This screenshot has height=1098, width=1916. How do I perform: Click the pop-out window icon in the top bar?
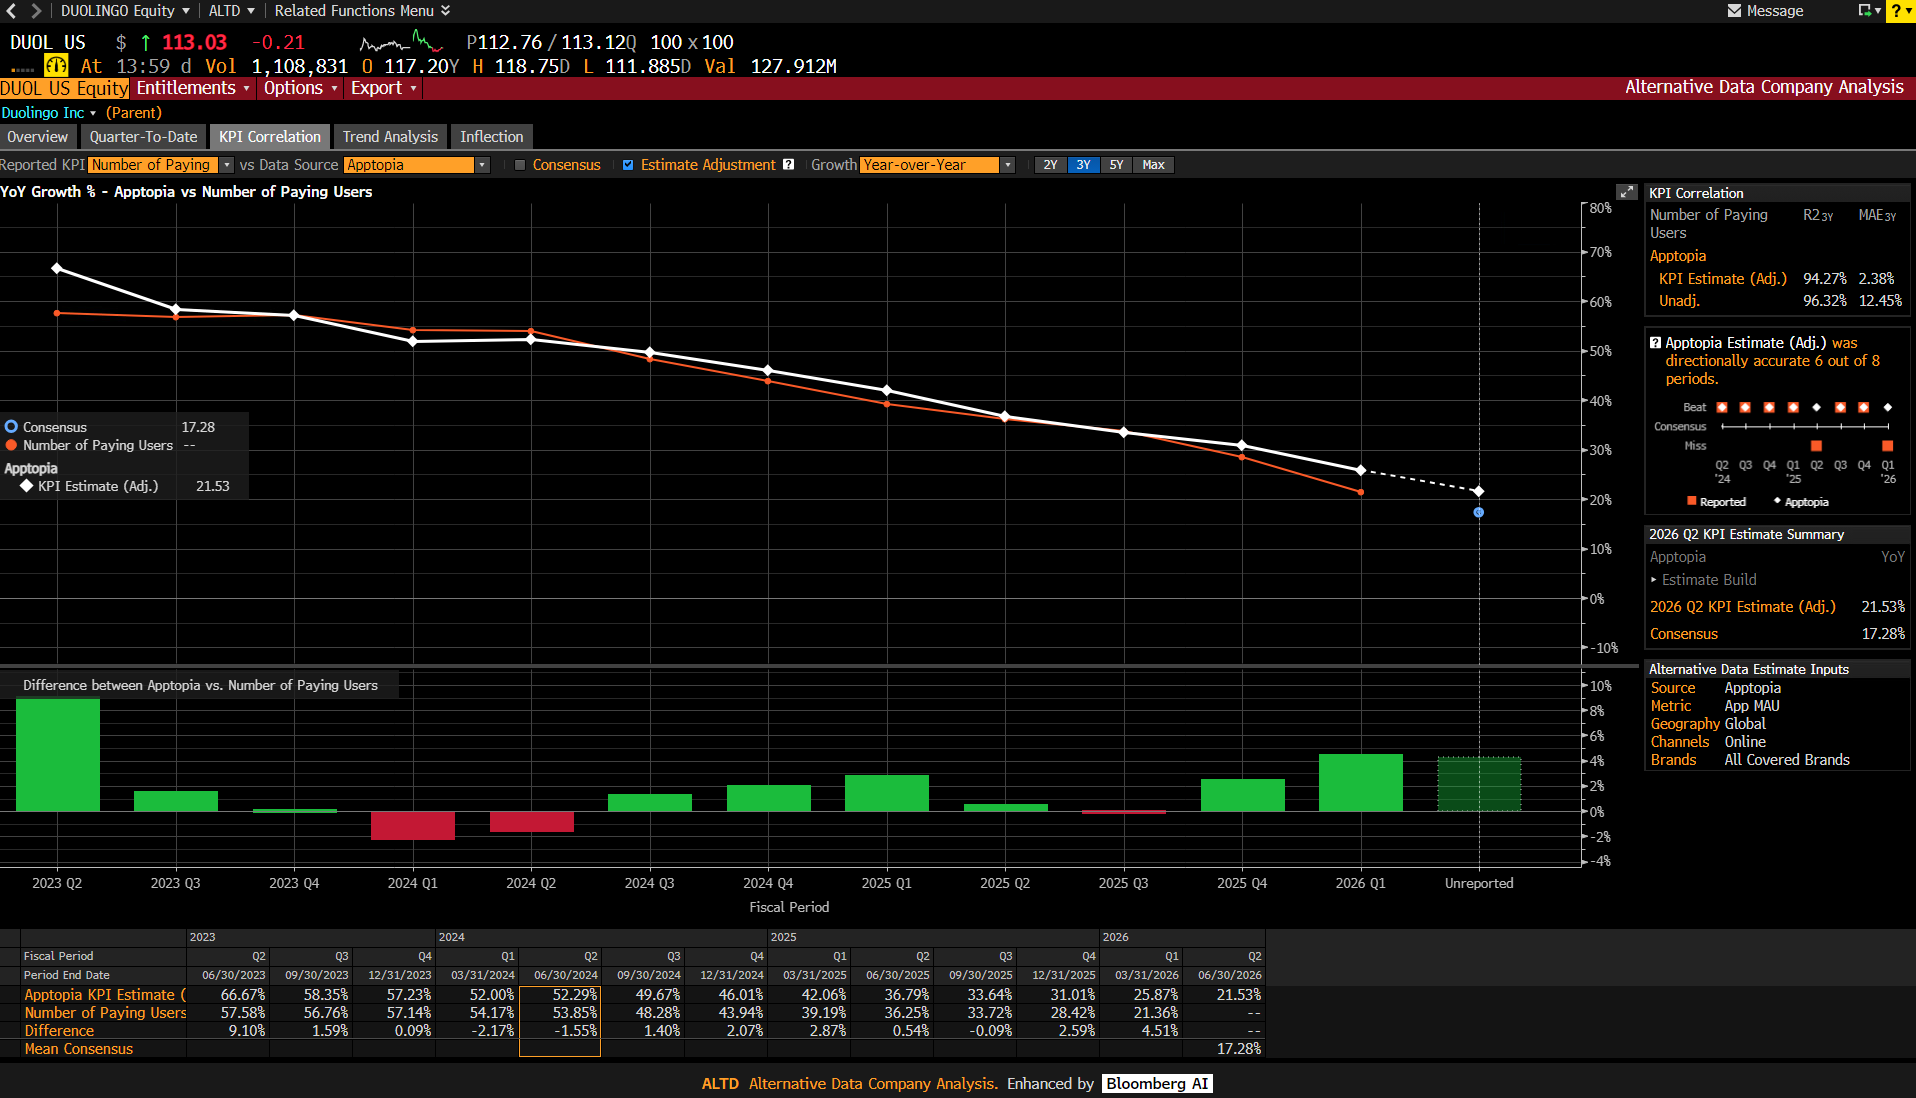tap(1865, 11)
